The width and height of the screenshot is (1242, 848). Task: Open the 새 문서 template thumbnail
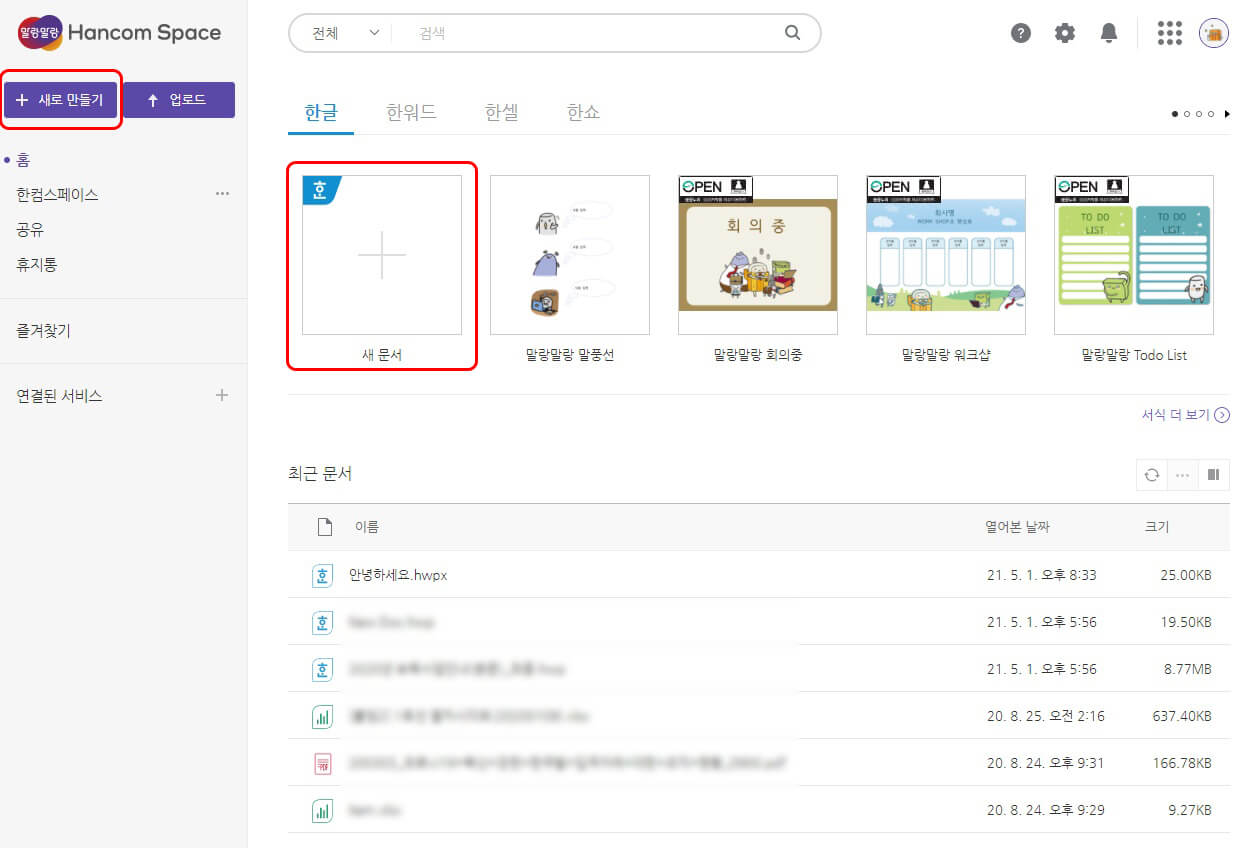(x=381, y=255)
